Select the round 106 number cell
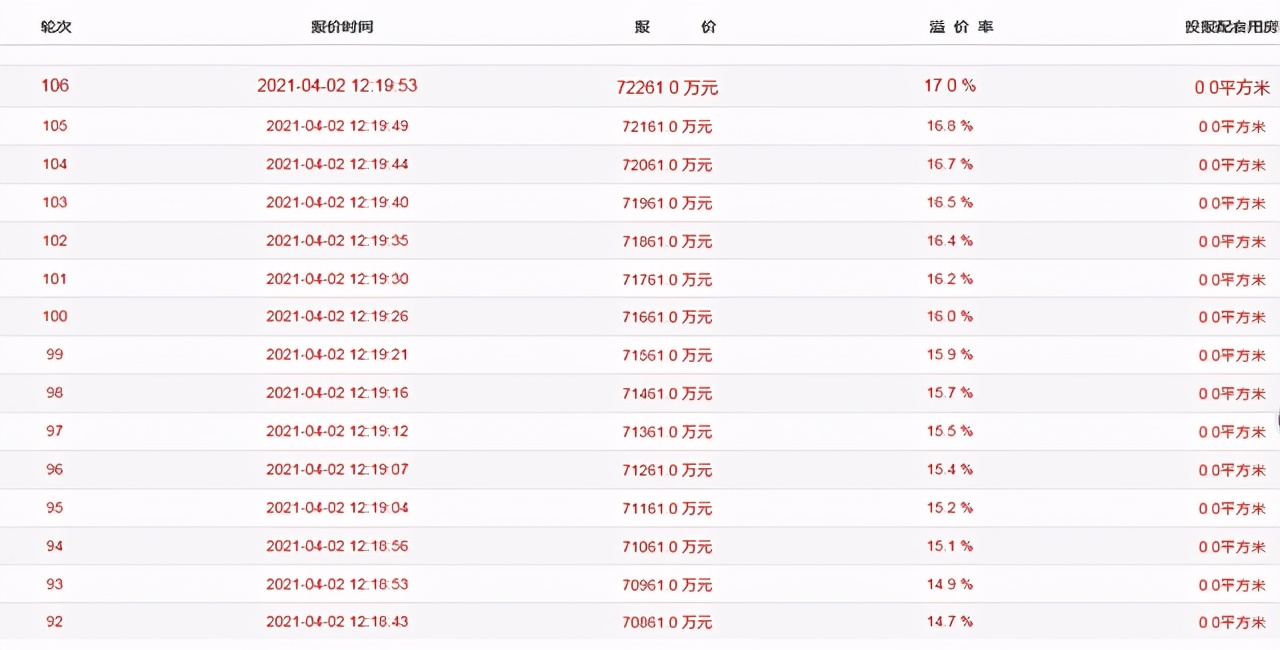 tap(55, 86)
